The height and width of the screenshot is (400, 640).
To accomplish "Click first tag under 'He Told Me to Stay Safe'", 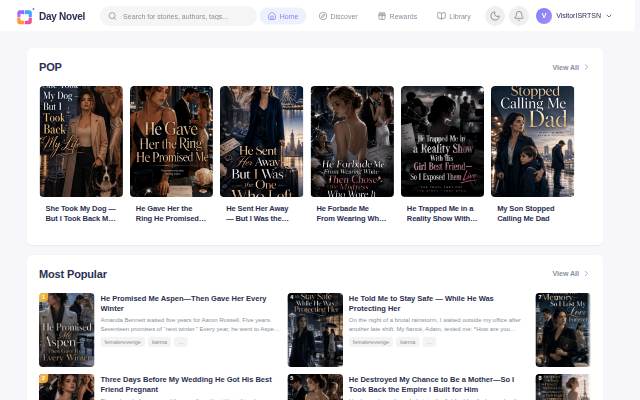I will (x=371, y=342).
